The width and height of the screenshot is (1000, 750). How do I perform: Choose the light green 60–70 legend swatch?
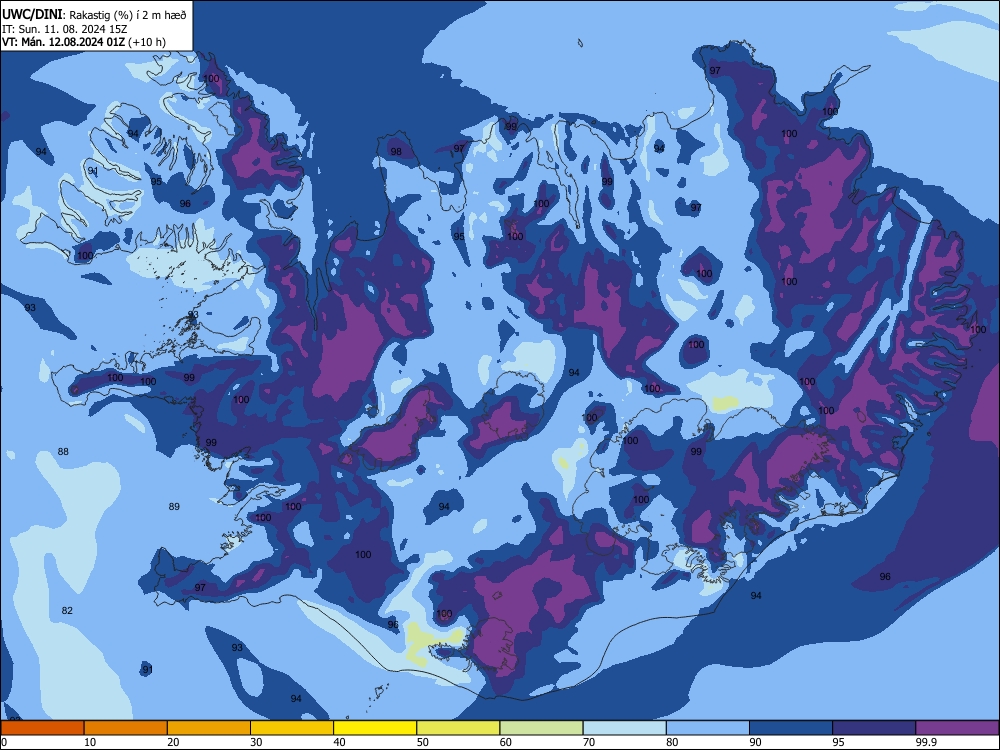(x=541, y=728)
